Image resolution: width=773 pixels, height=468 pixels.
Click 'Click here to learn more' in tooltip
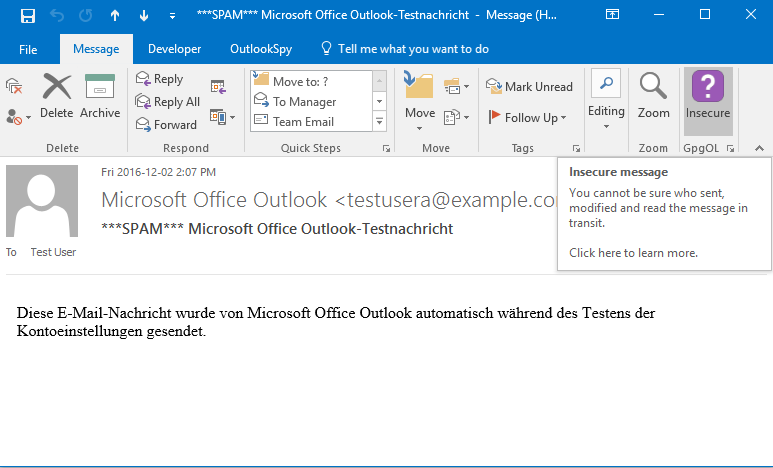point(633,253)
